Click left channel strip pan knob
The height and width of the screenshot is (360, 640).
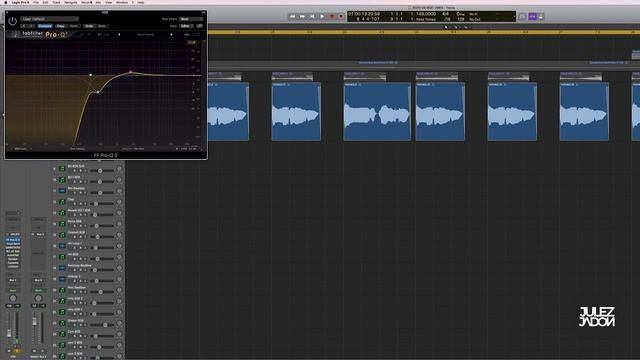pyautogui.click(x=13, y=298)
